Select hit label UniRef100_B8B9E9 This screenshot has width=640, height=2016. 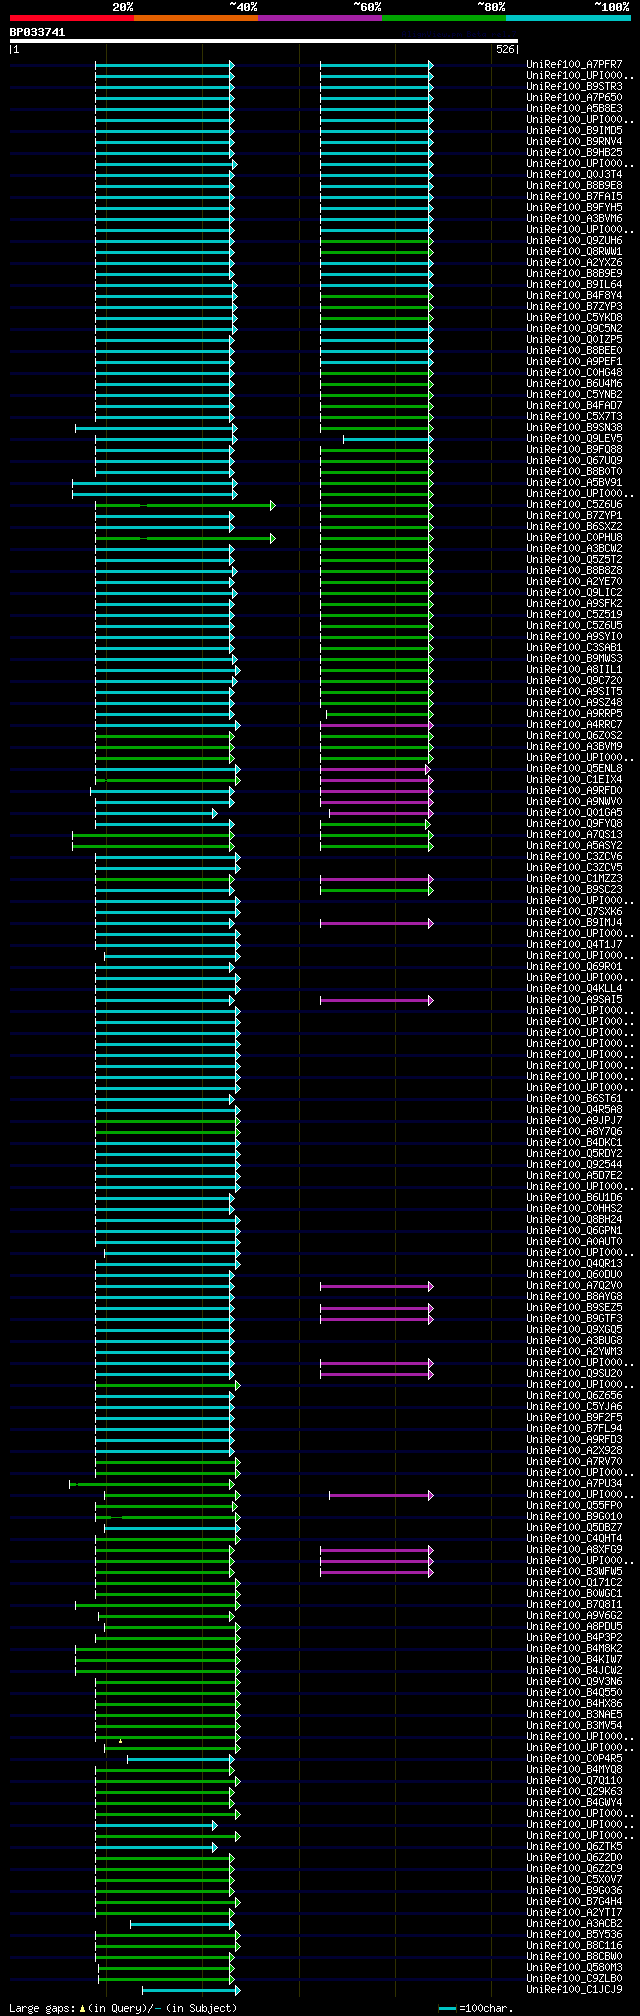[574, 274]
